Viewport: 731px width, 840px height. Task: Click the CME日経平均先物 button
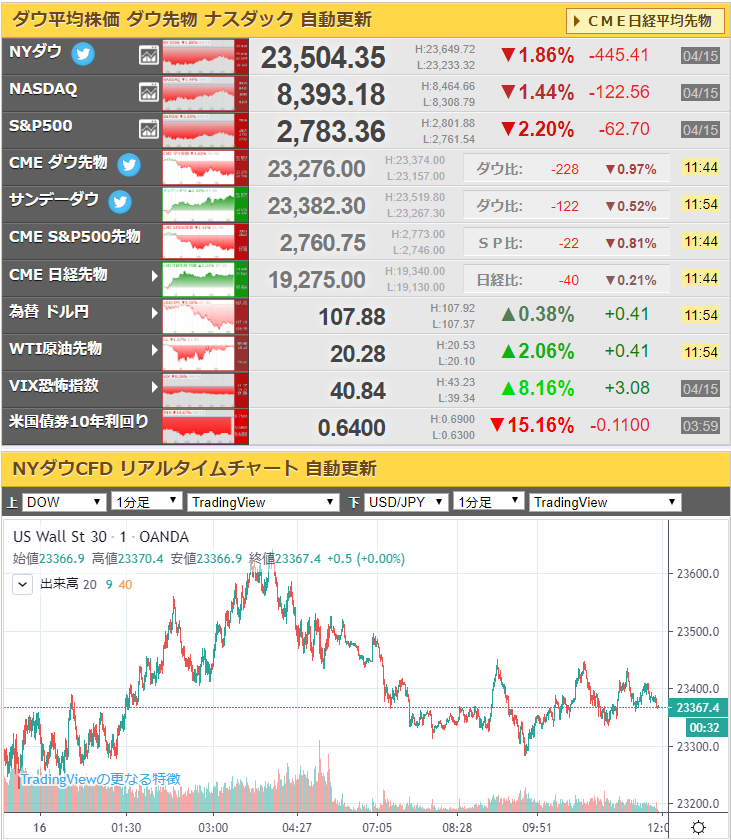(645, 21)
